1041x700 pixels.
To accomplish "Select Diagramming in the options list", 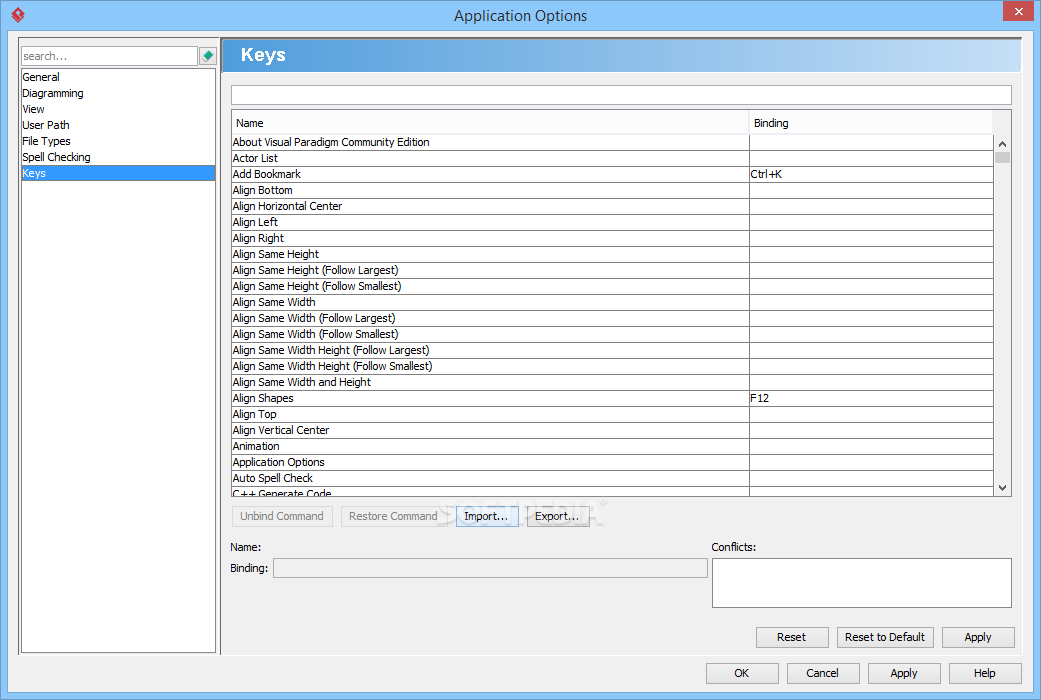I will (x=118, y=93).
